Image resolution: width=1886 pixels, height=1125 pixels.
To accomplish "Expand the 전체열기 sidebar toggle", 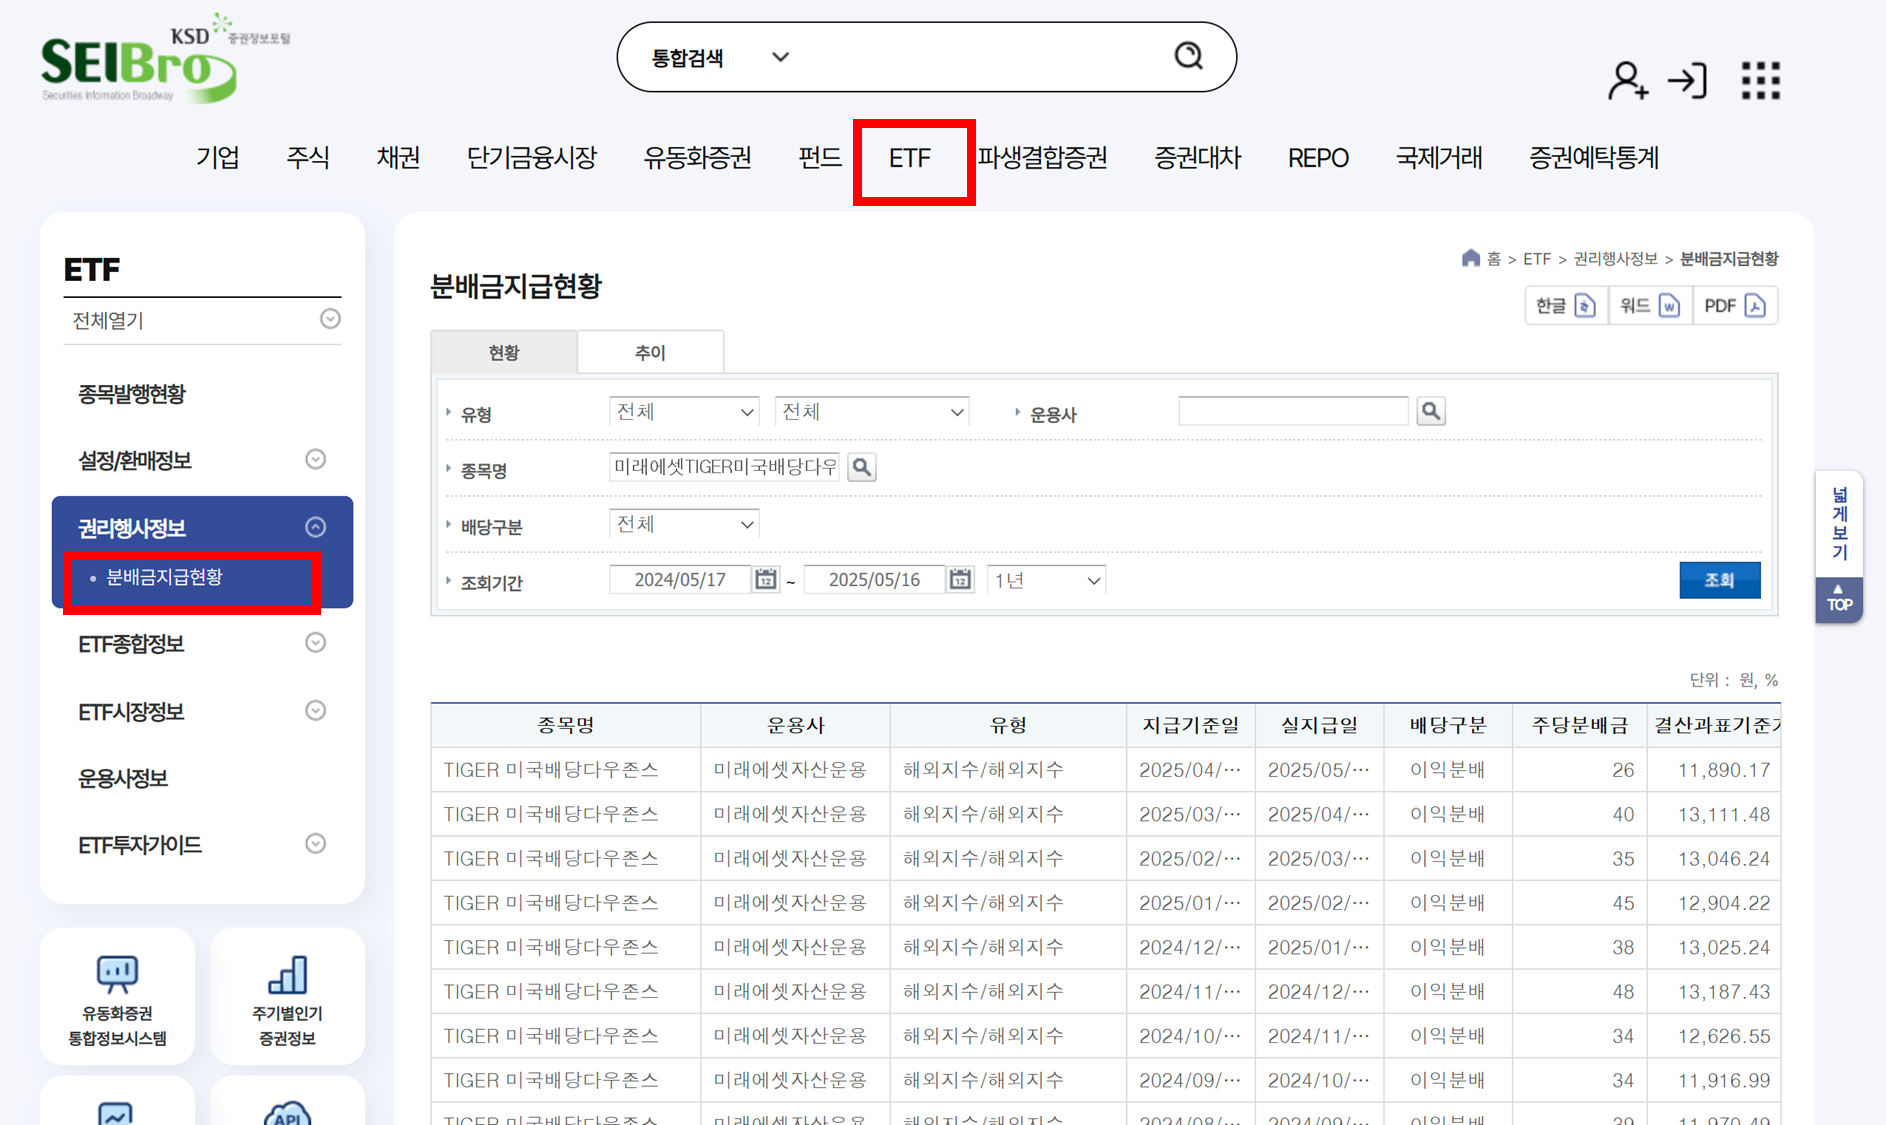I will click(330, 319).
